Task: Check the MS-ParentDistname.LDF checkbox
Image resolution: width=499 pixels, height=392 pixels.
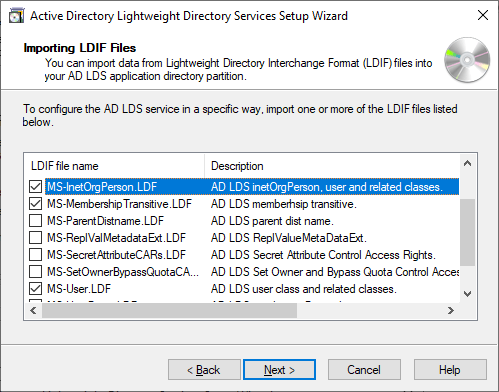Action: (35, 221)
